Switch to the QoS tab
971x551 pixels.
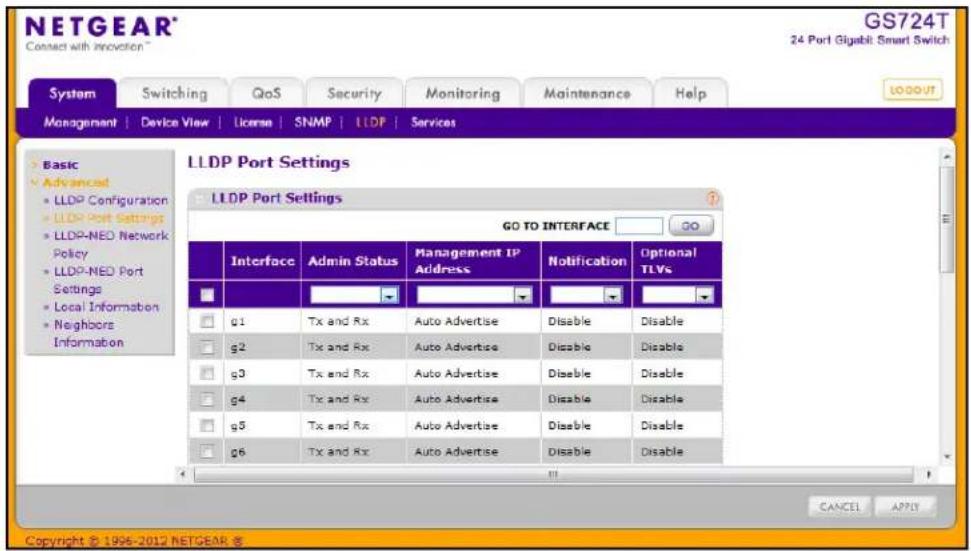[x=266, y=93]
